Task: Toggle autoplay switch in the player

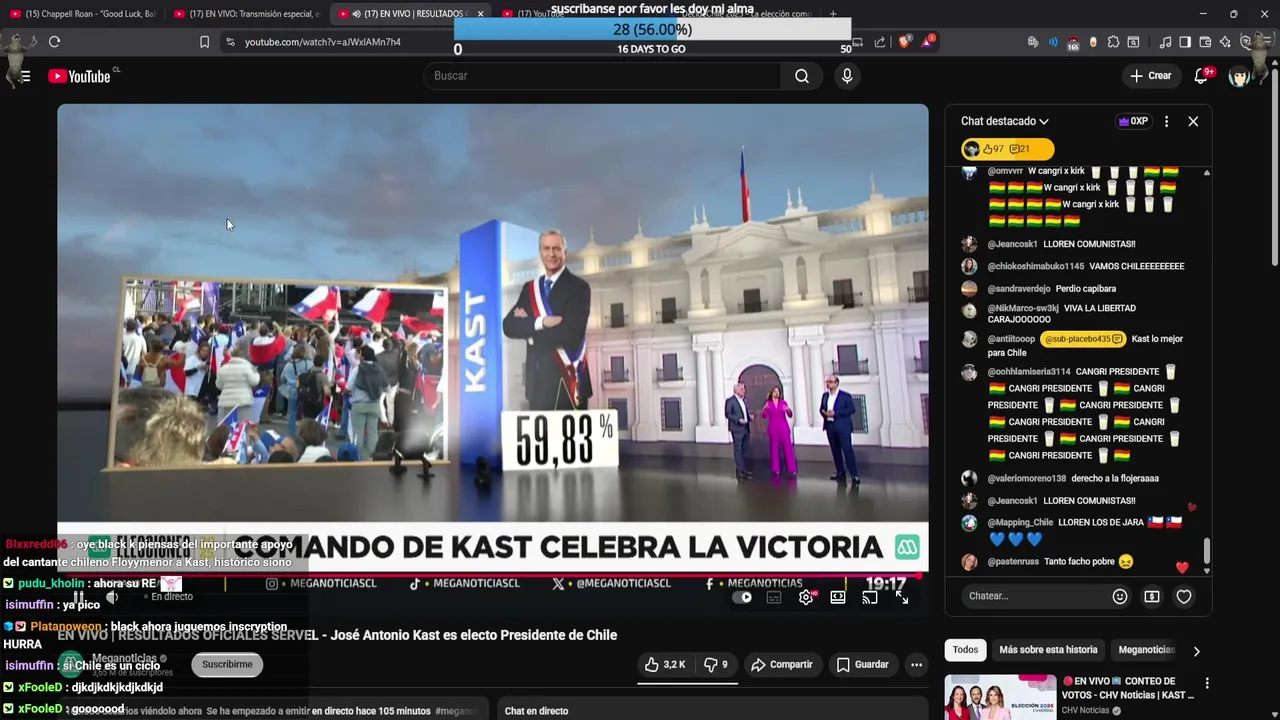Action: (742, 597)
